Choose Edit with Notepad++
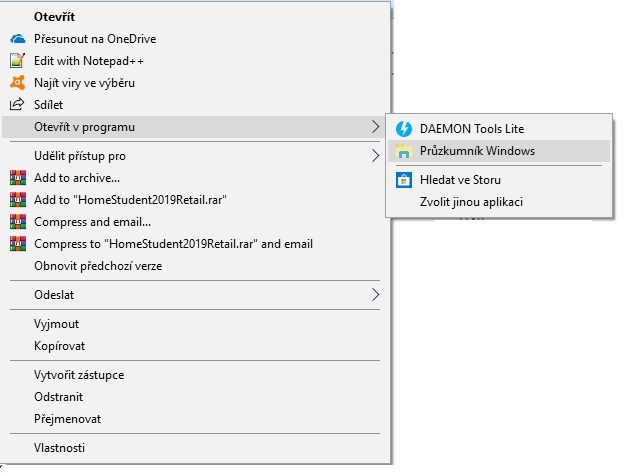 (x=195, y=61)
